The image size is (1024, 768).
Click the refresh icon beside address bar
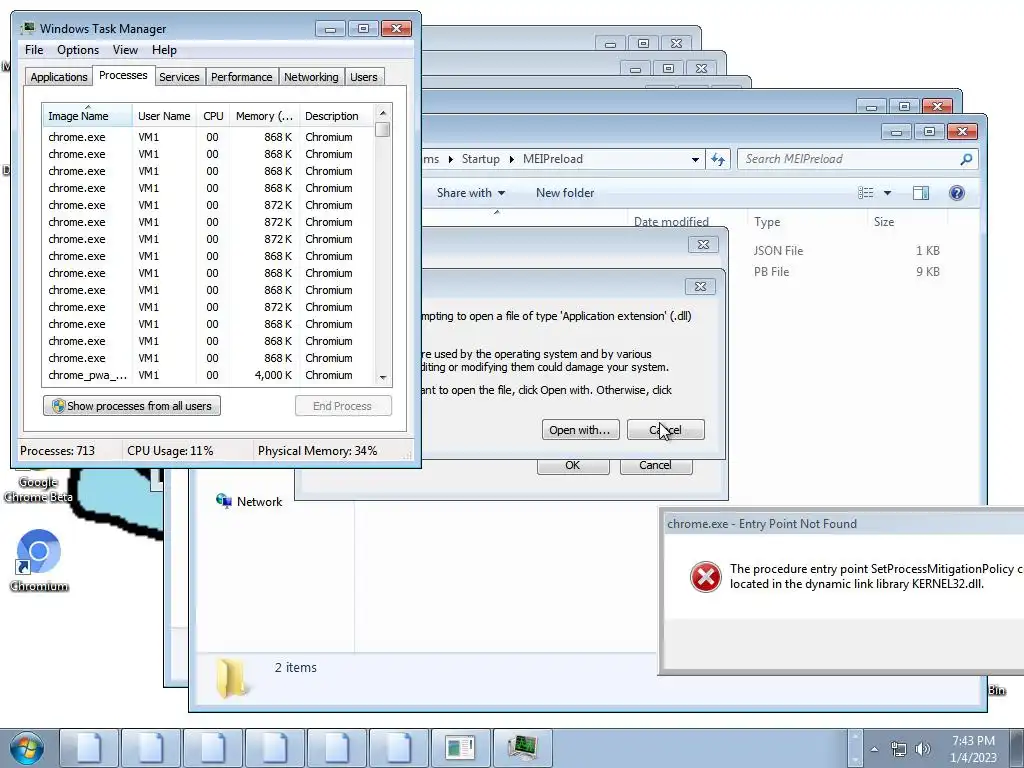(x=718, y=159)
